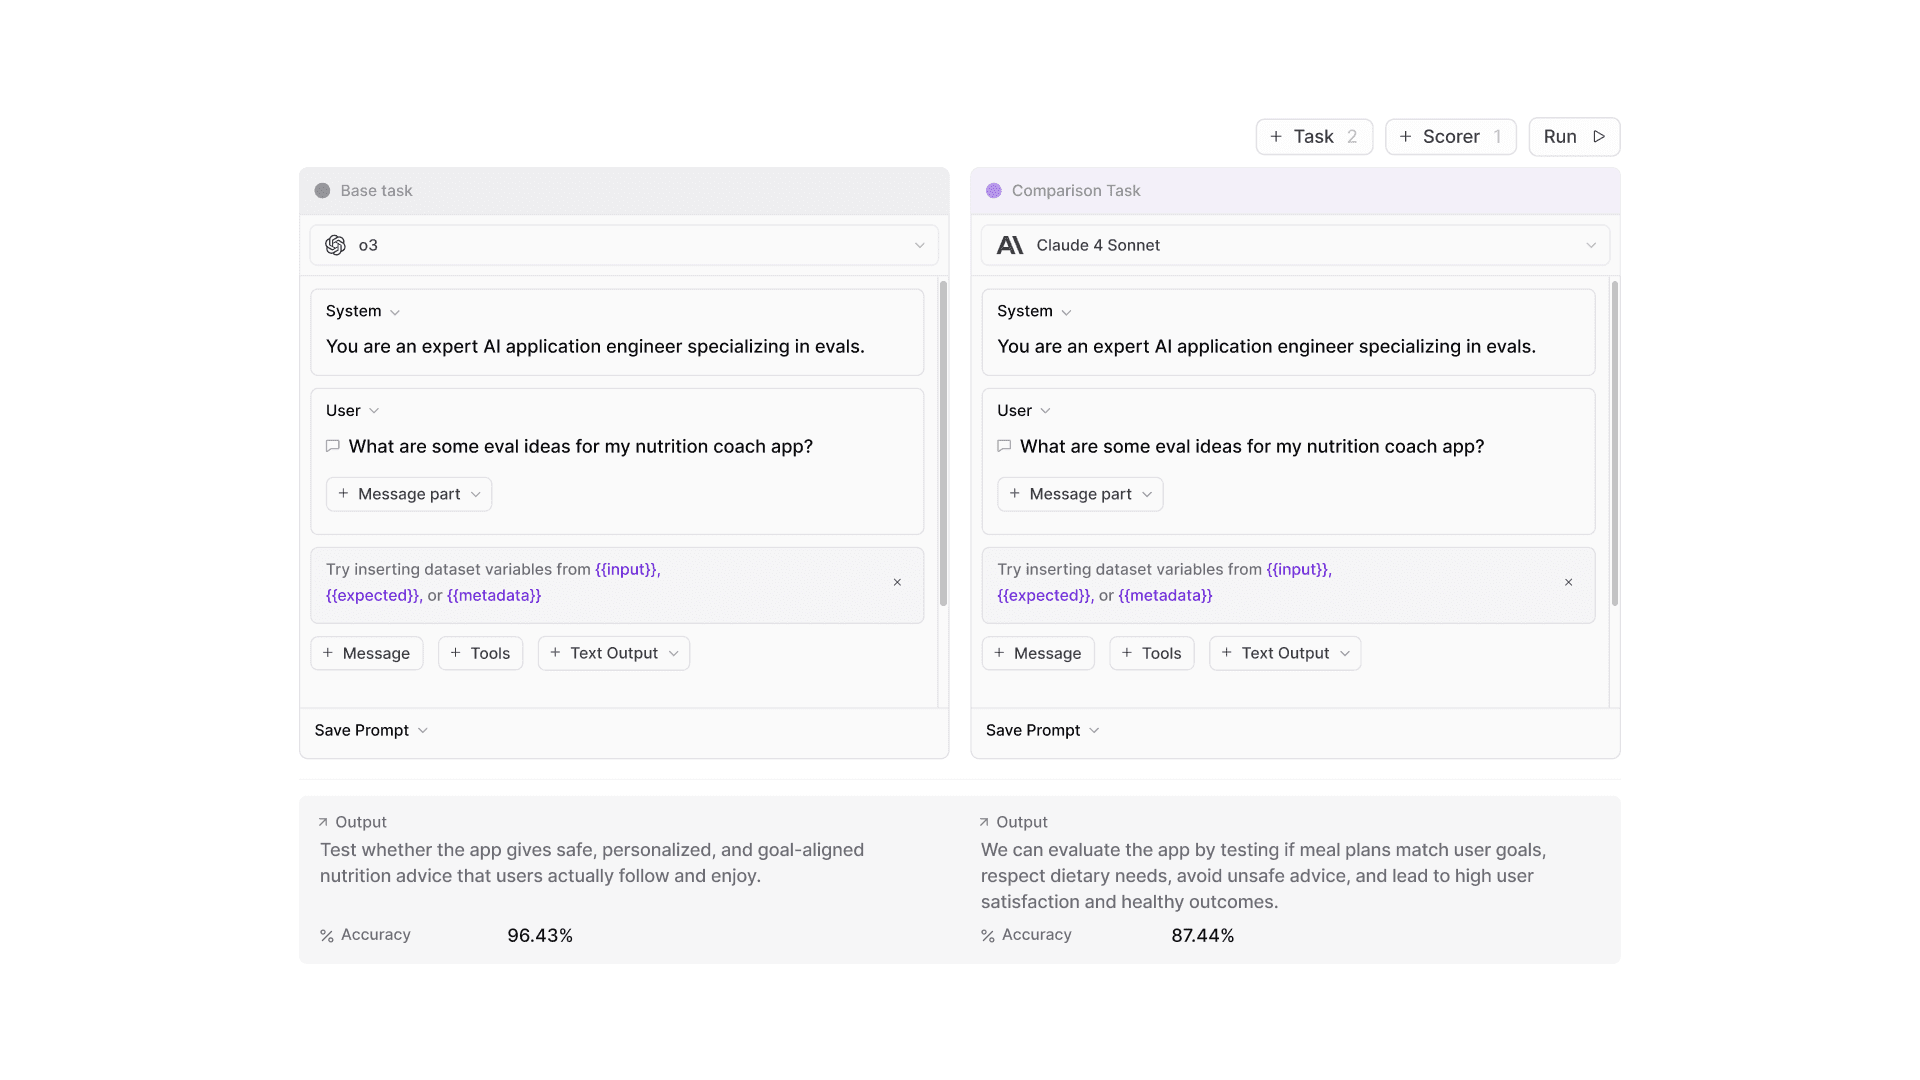The width and height of the screenshot is (1920, 1080).
Task: Open the Claude 4 Sonnet model dropdown
Action: (x=1590, y=245)
